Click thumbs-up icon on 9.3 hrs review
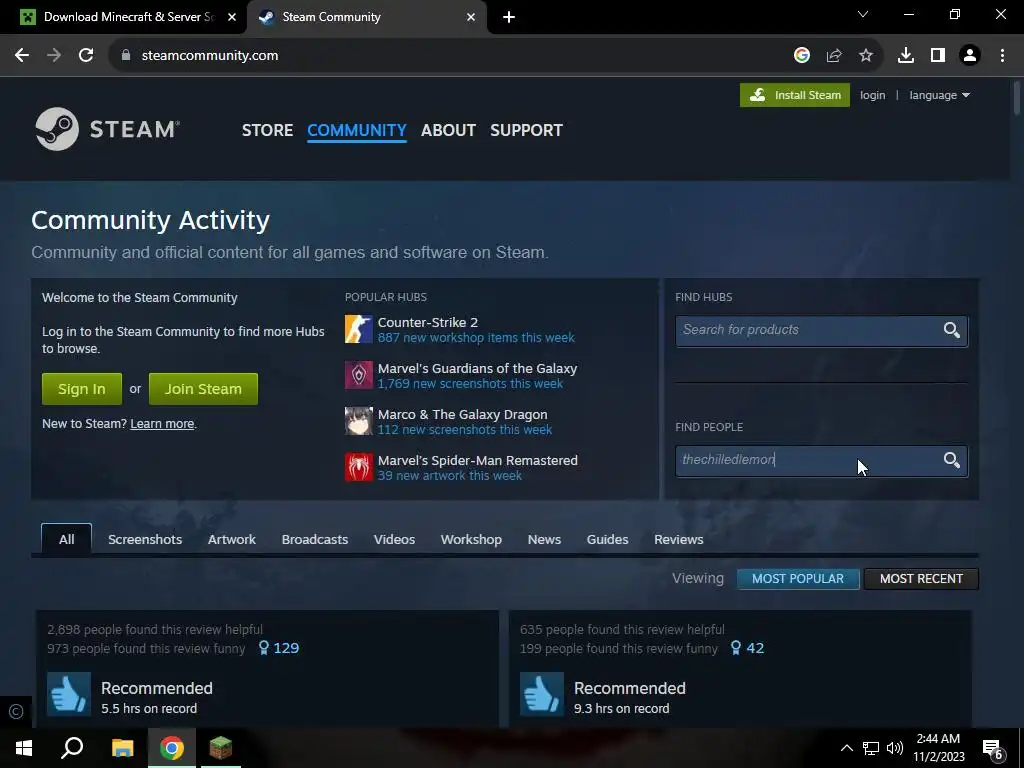Image resolution: width=1024 pixels, height=768 pixels. pos(541,694)
